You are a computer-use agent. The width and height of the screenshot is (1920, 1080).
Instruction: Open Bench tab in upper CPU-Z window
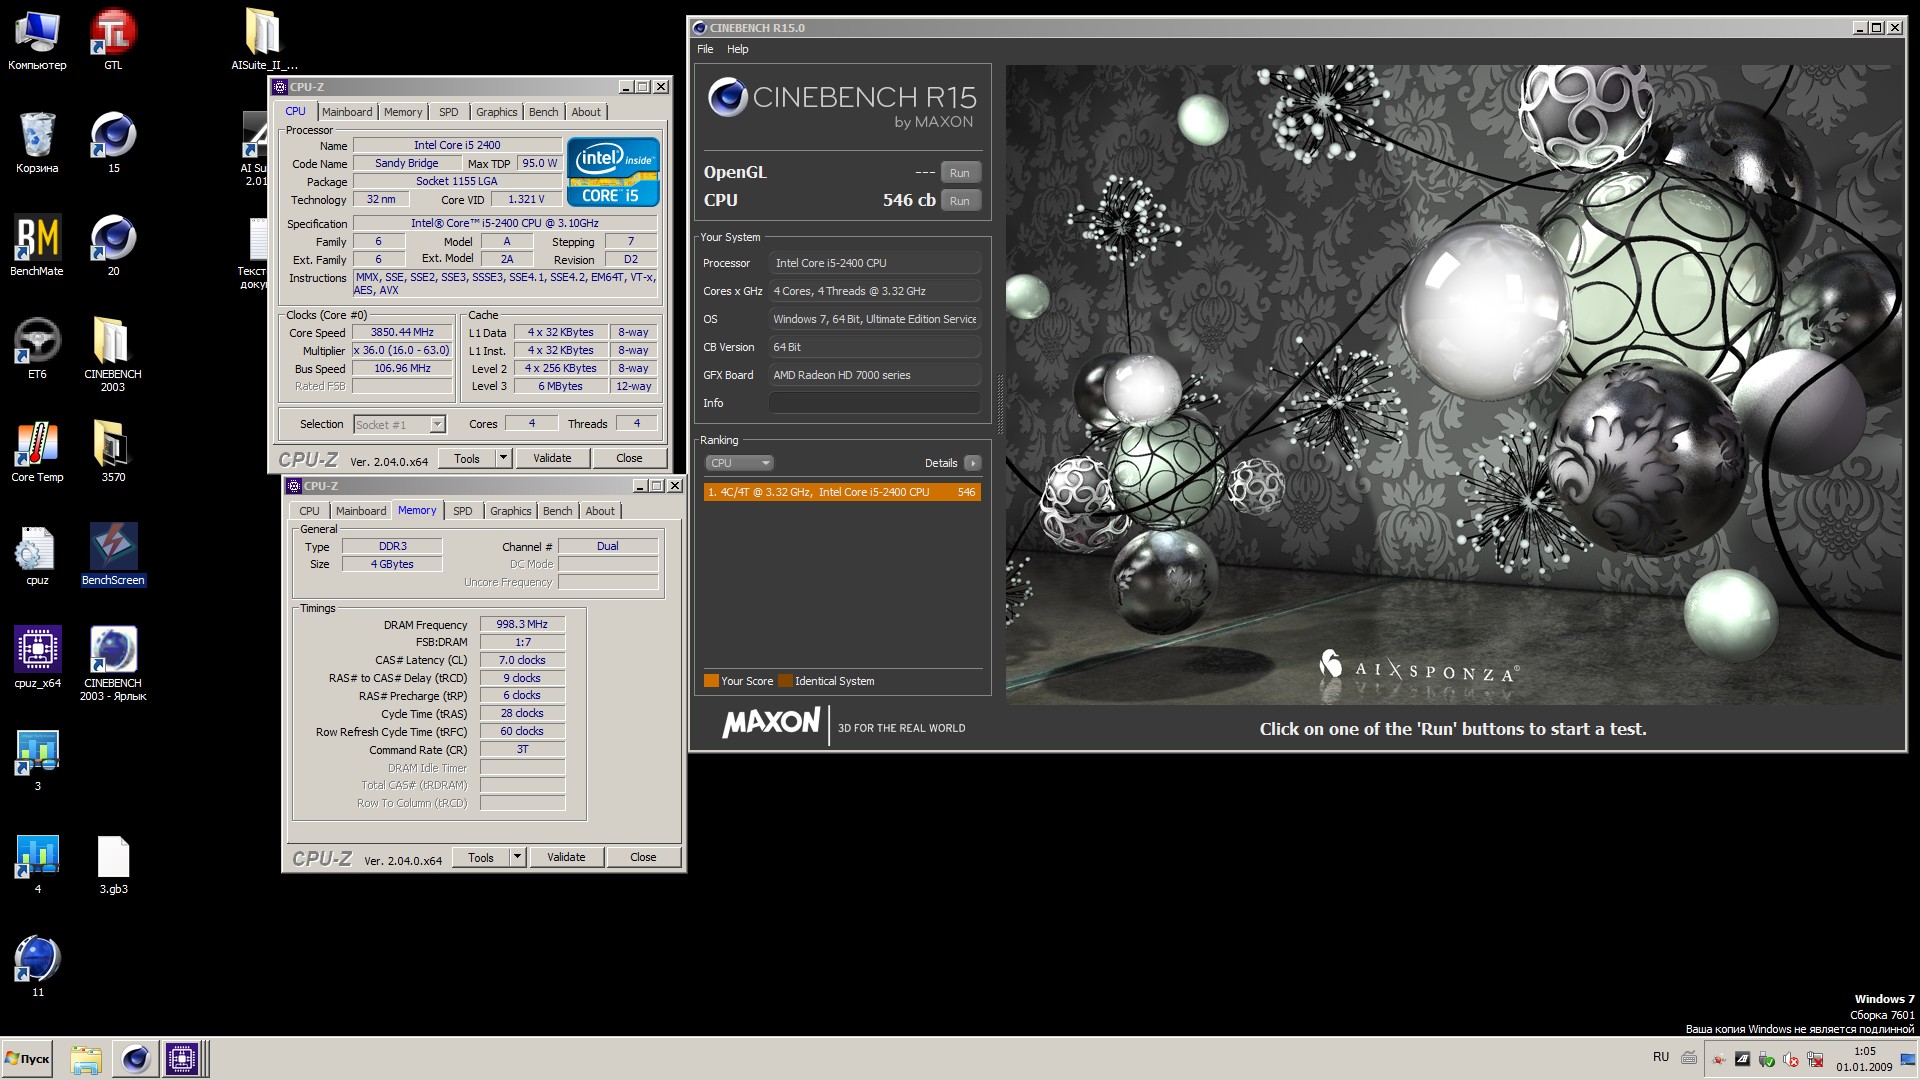tap(544, 112)
